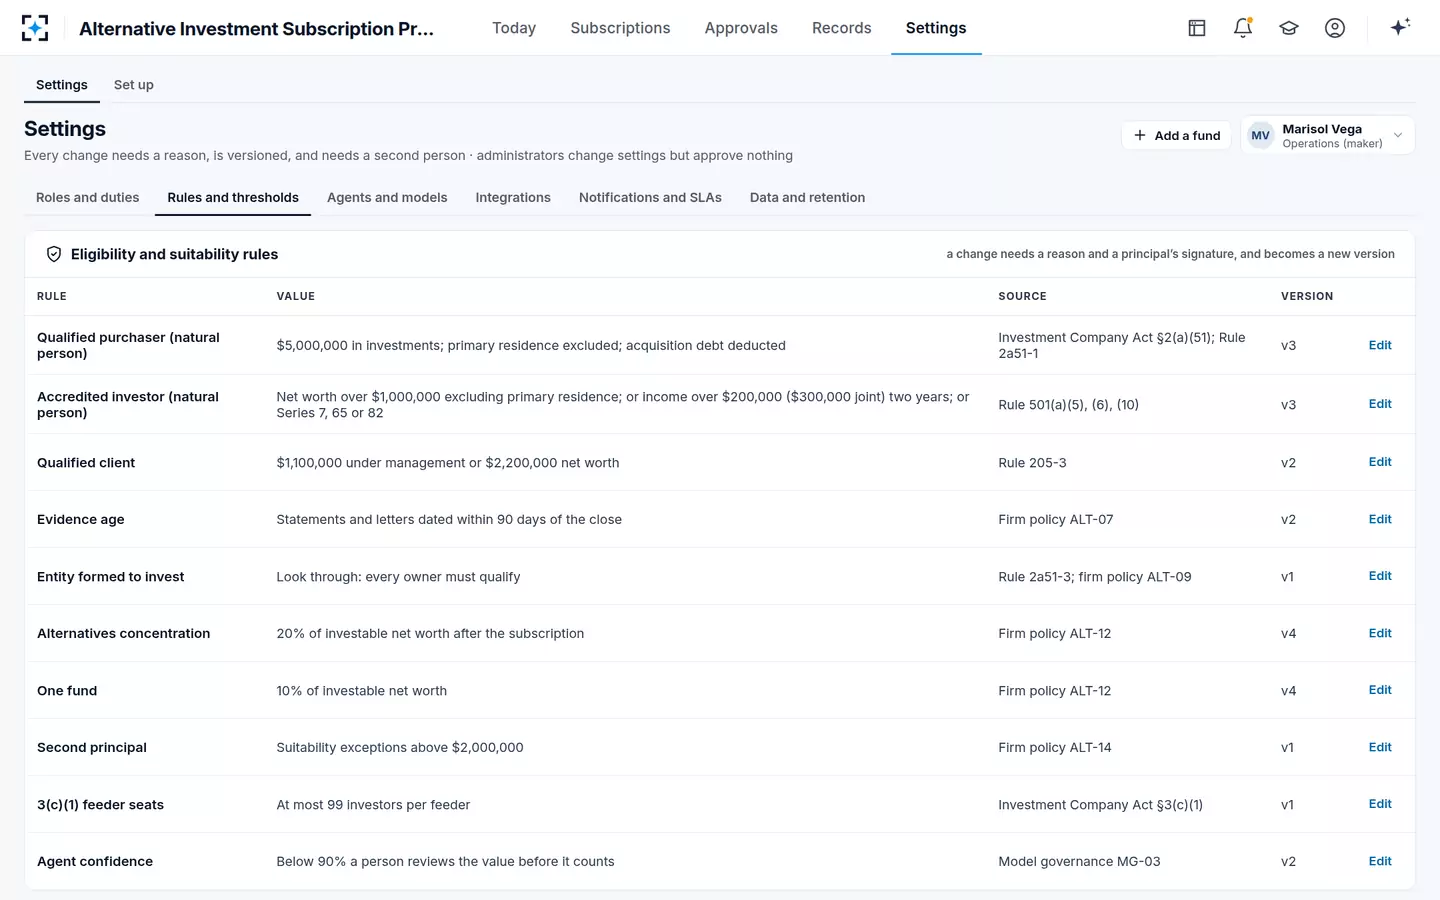1440x900 pixels.
Task: Open the graduation cap learning icon
Action: pos(1289,28)
